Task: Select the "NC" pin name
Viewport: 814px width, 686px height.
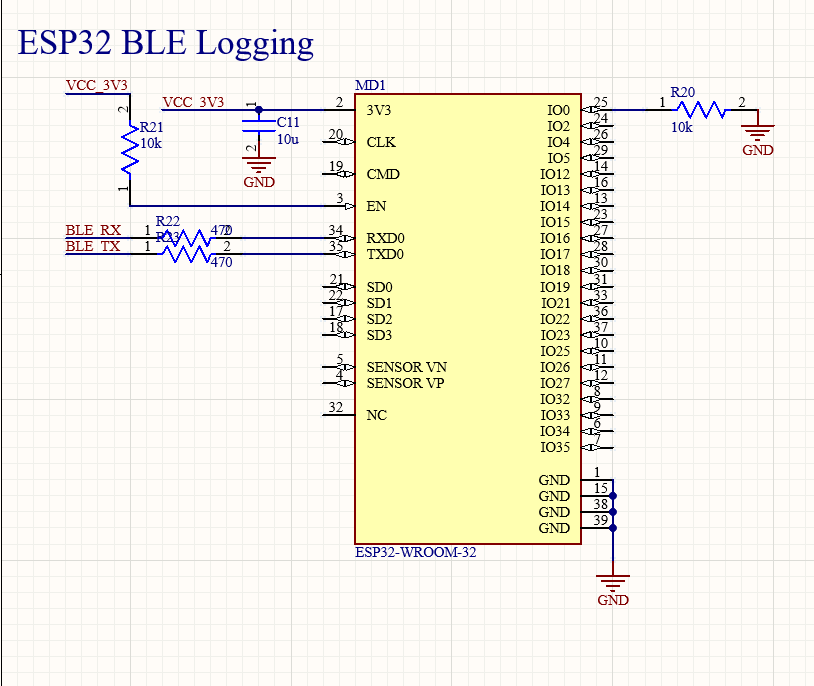Action: (x=376, y=415)
